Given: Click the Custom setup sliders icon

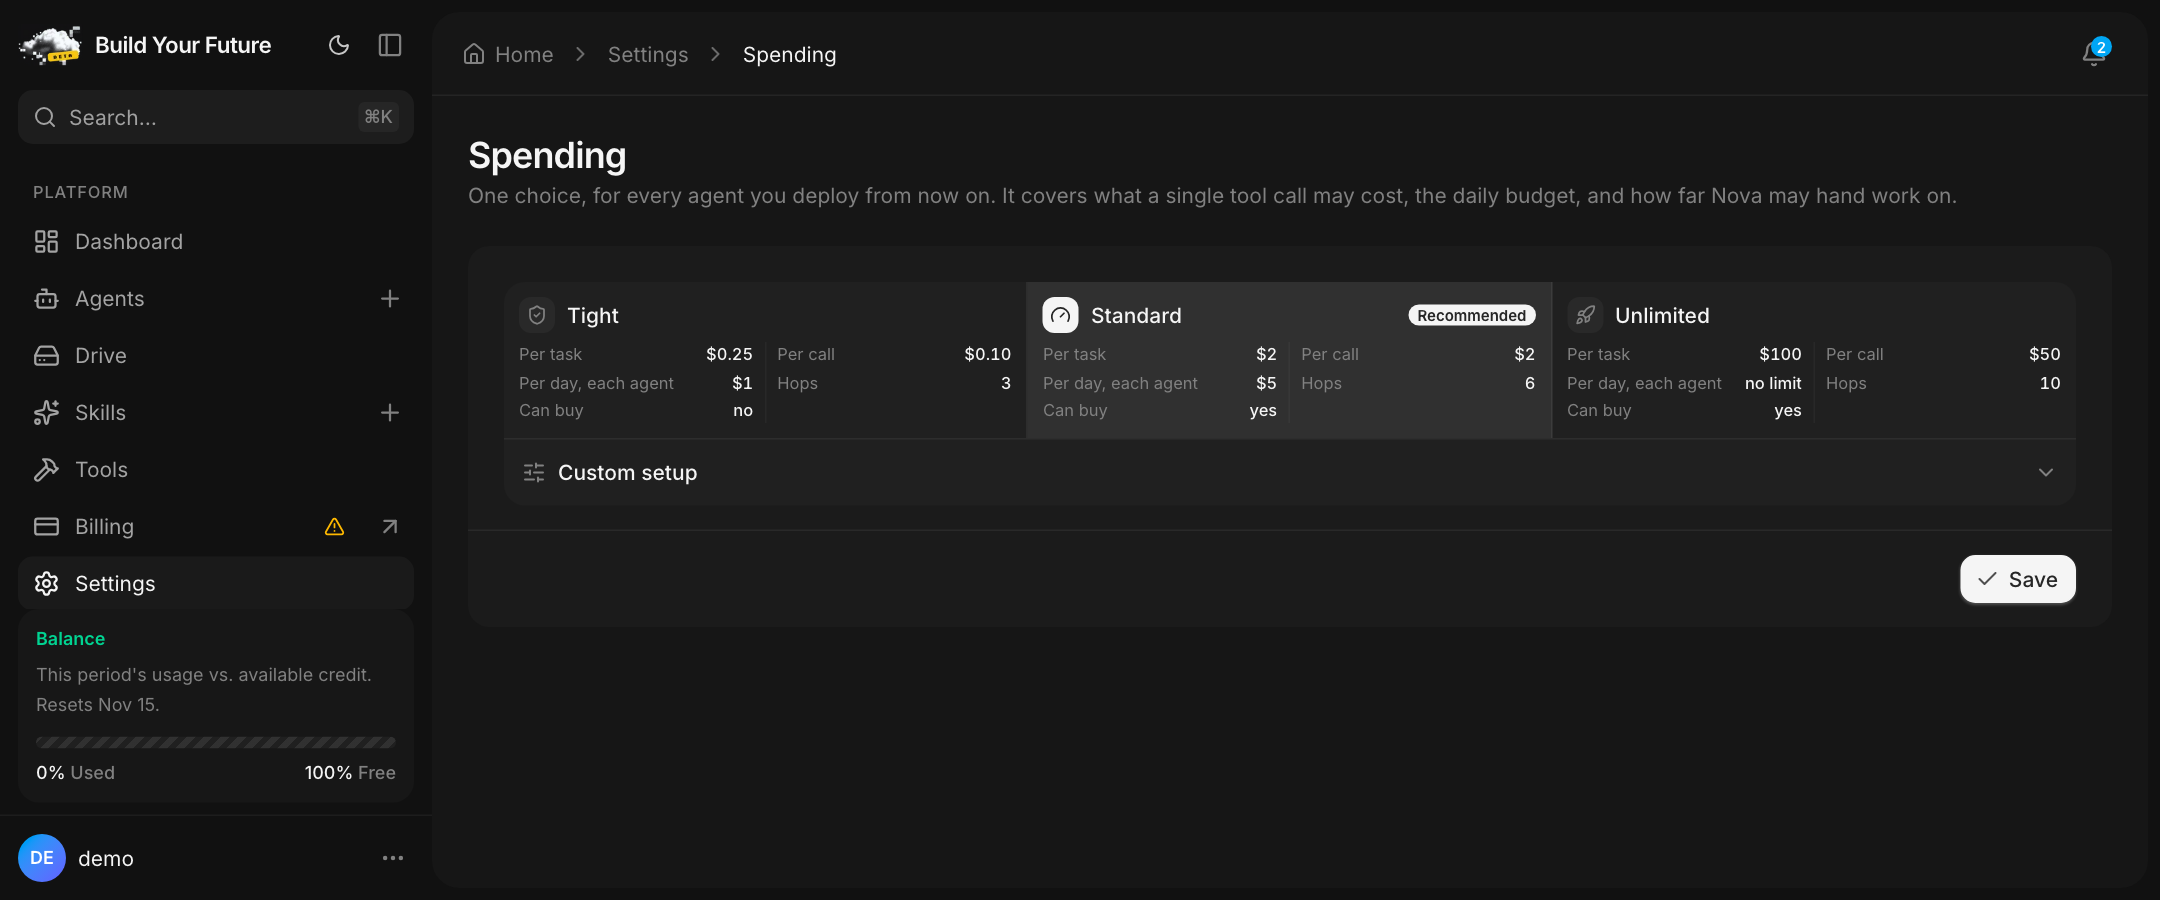Looking at the screenshot, I should pyautogui.click(x=534, y=473).
